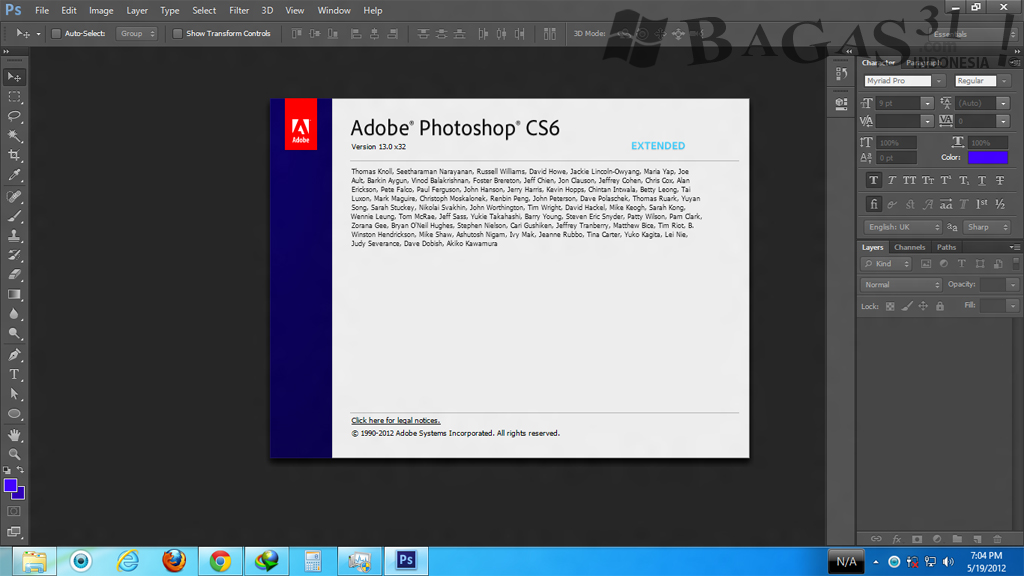Image resolution: width=1024 pixels, height=576 pixels.
Task: Toggle Small Caps in Character panel
Action: click(x=927, y=180)
